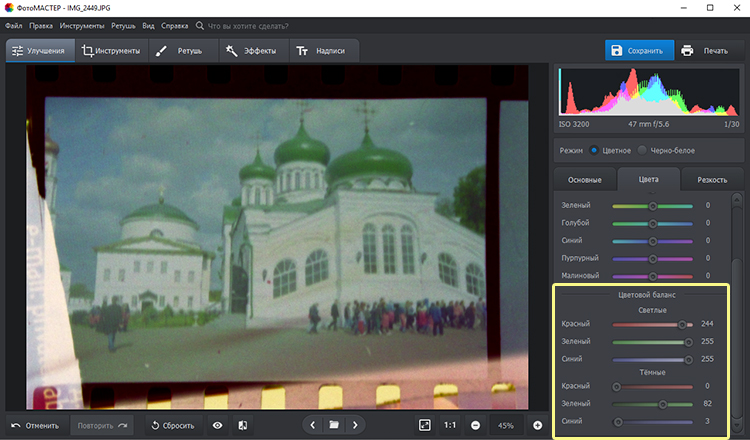Viewport: 750px width, 440px height.
Task: Zoom in with the plus icon
Action: pyautogui.click(x=538, y=425)
